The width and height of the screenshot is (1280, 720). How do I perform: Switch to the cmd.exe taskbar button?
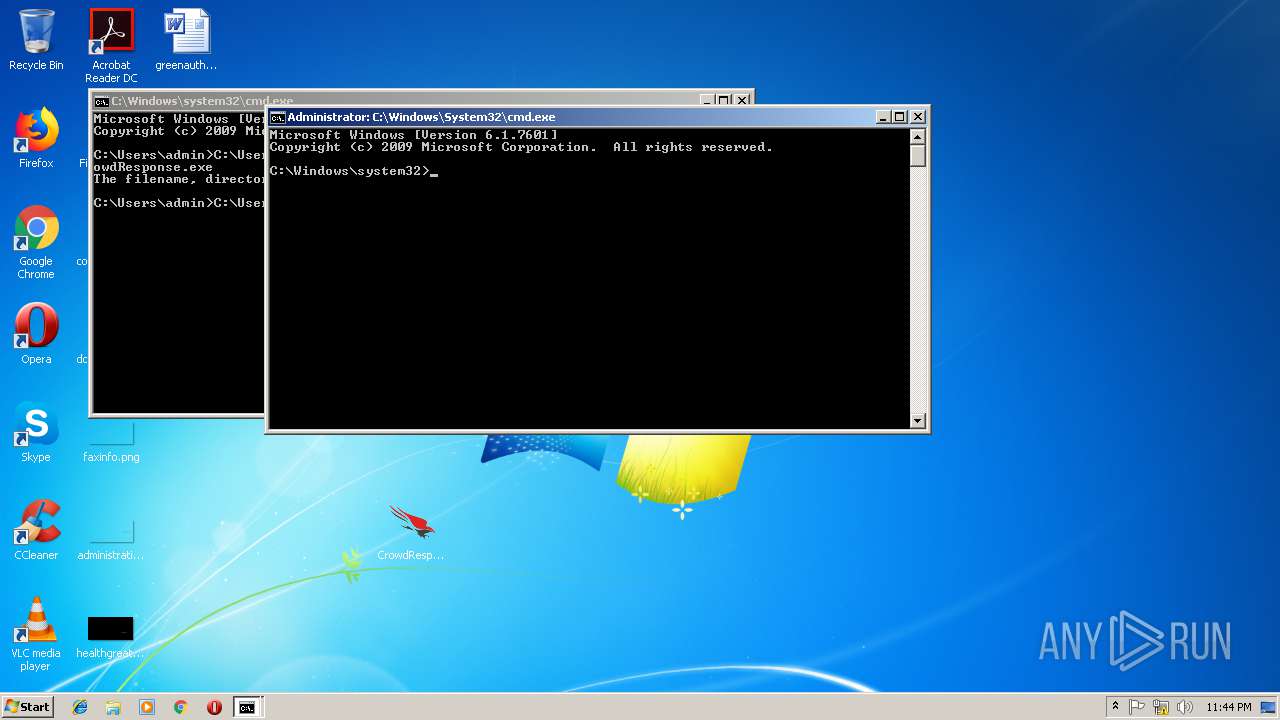pos(247,707)
